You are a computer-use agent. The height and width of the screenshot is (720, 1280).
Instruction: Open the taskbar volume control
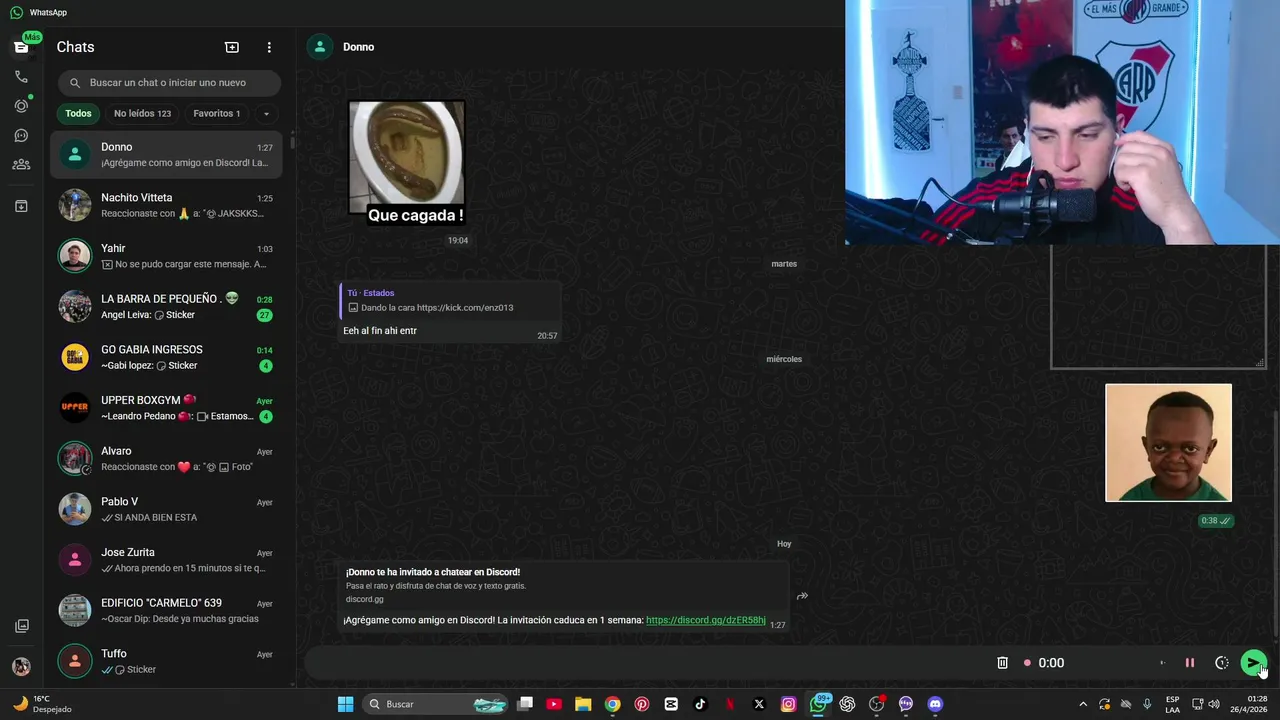(1214, 704)
